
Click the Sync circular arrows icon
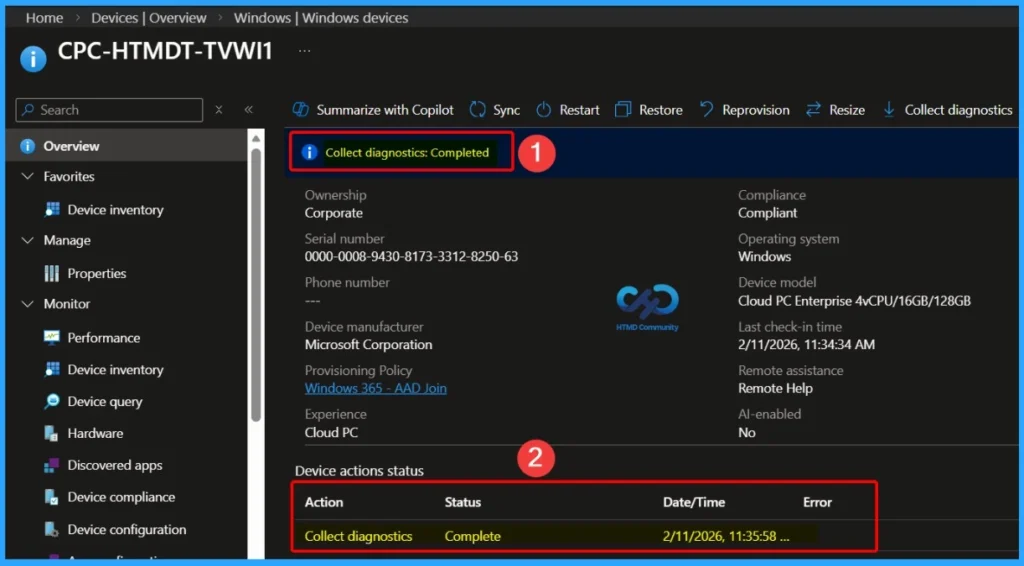tap(477, 110)
